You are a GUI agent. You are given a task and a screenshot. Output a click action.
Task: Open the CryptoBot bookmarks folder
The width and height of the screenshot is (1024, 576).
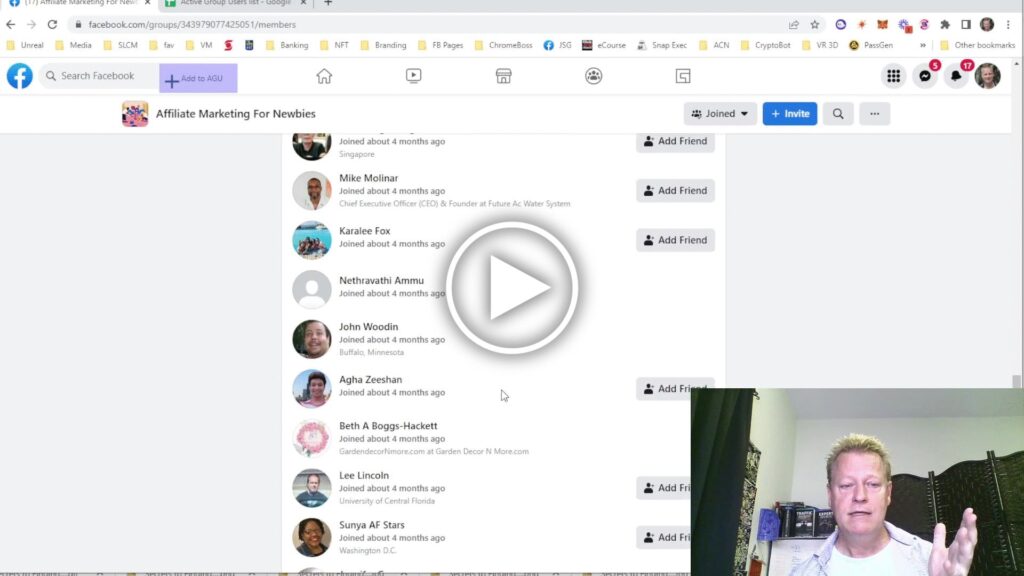(x=765, y=46)
